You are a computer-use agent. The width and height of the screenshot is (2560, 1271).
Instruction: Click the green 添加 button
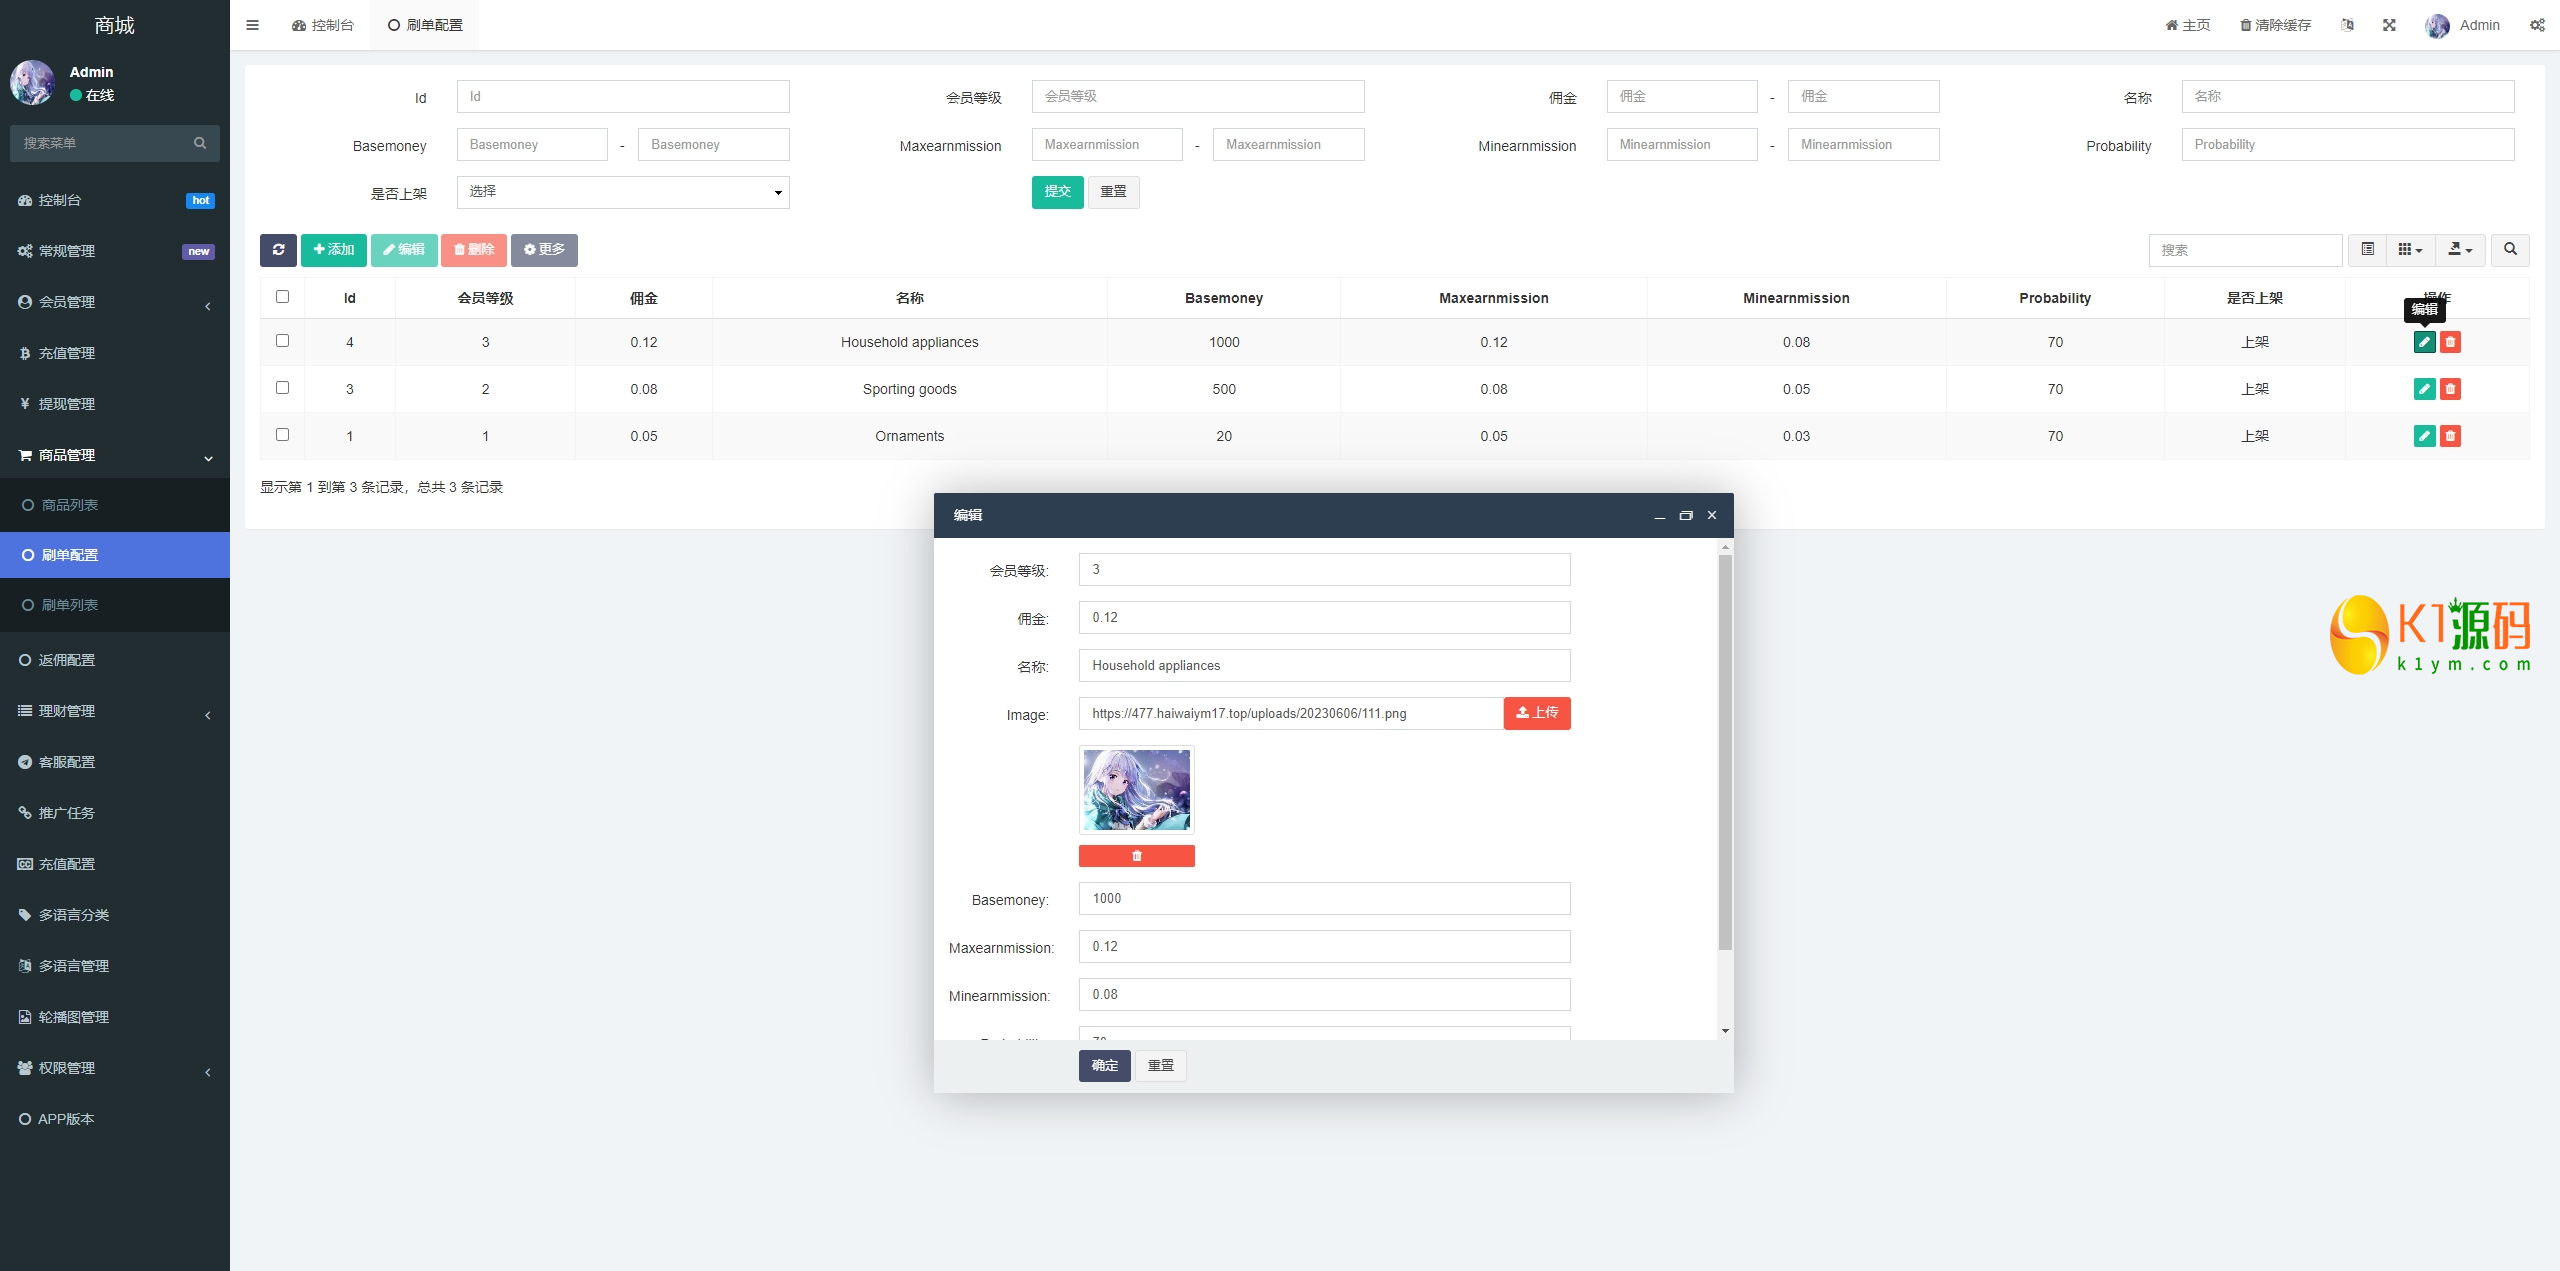334,250
